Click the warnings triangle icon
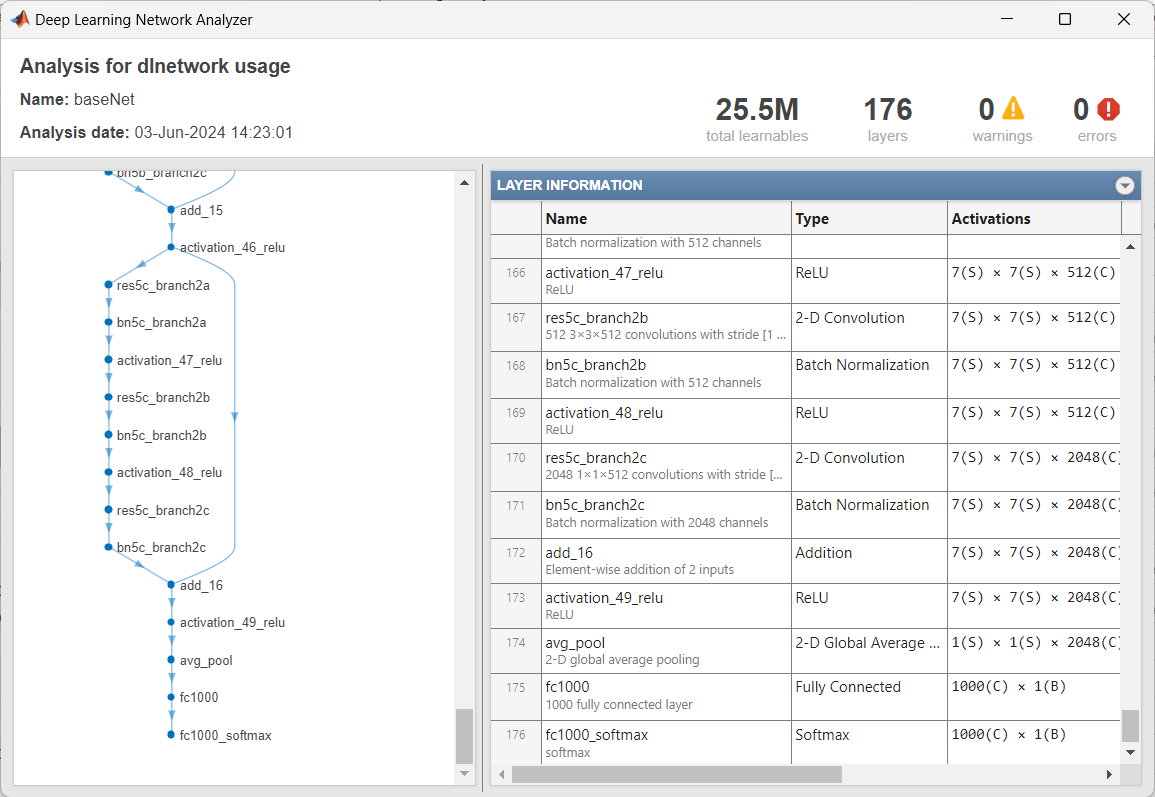 pyautogui.click(x=1014, y=108)
